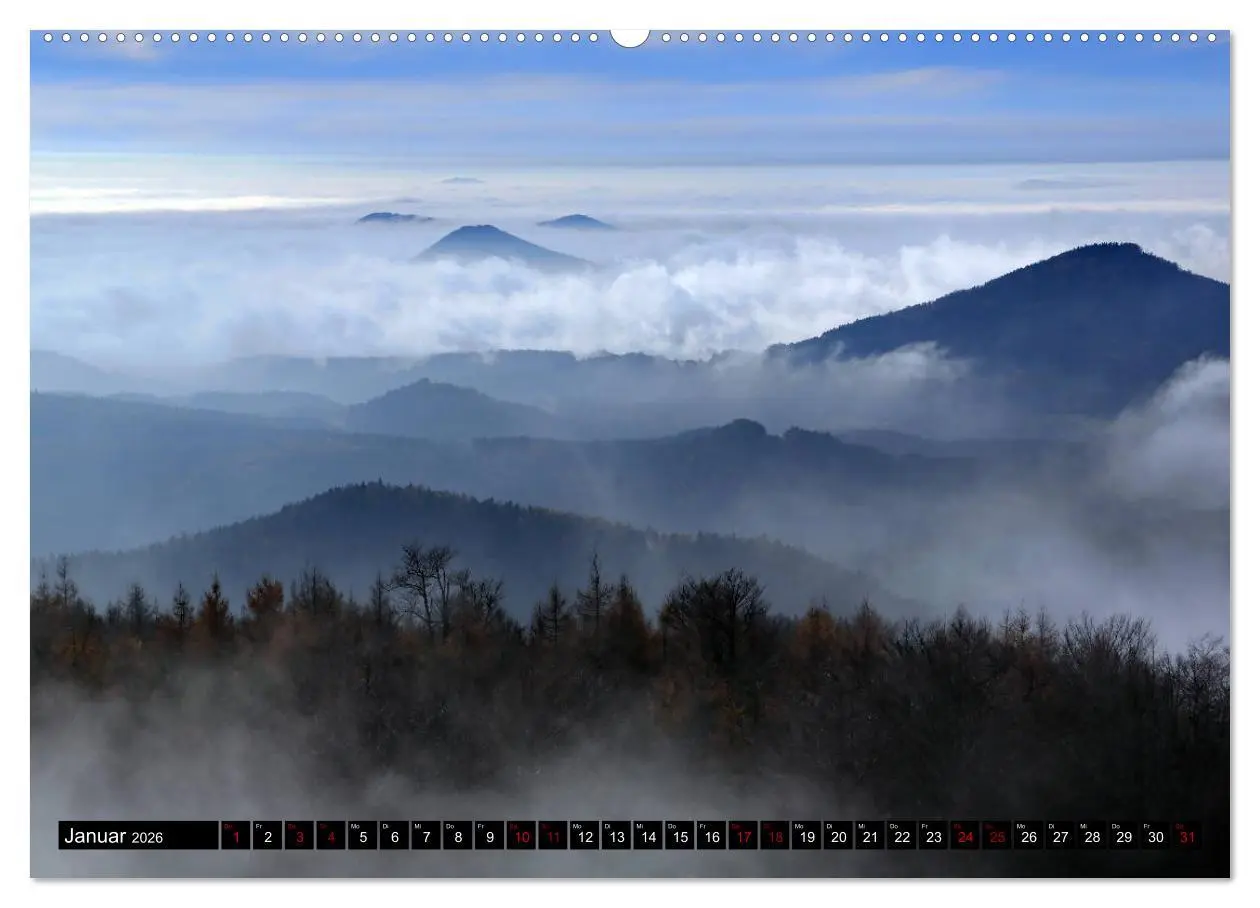
Task: Click date 28 marked Mi
Action: 1092,836
